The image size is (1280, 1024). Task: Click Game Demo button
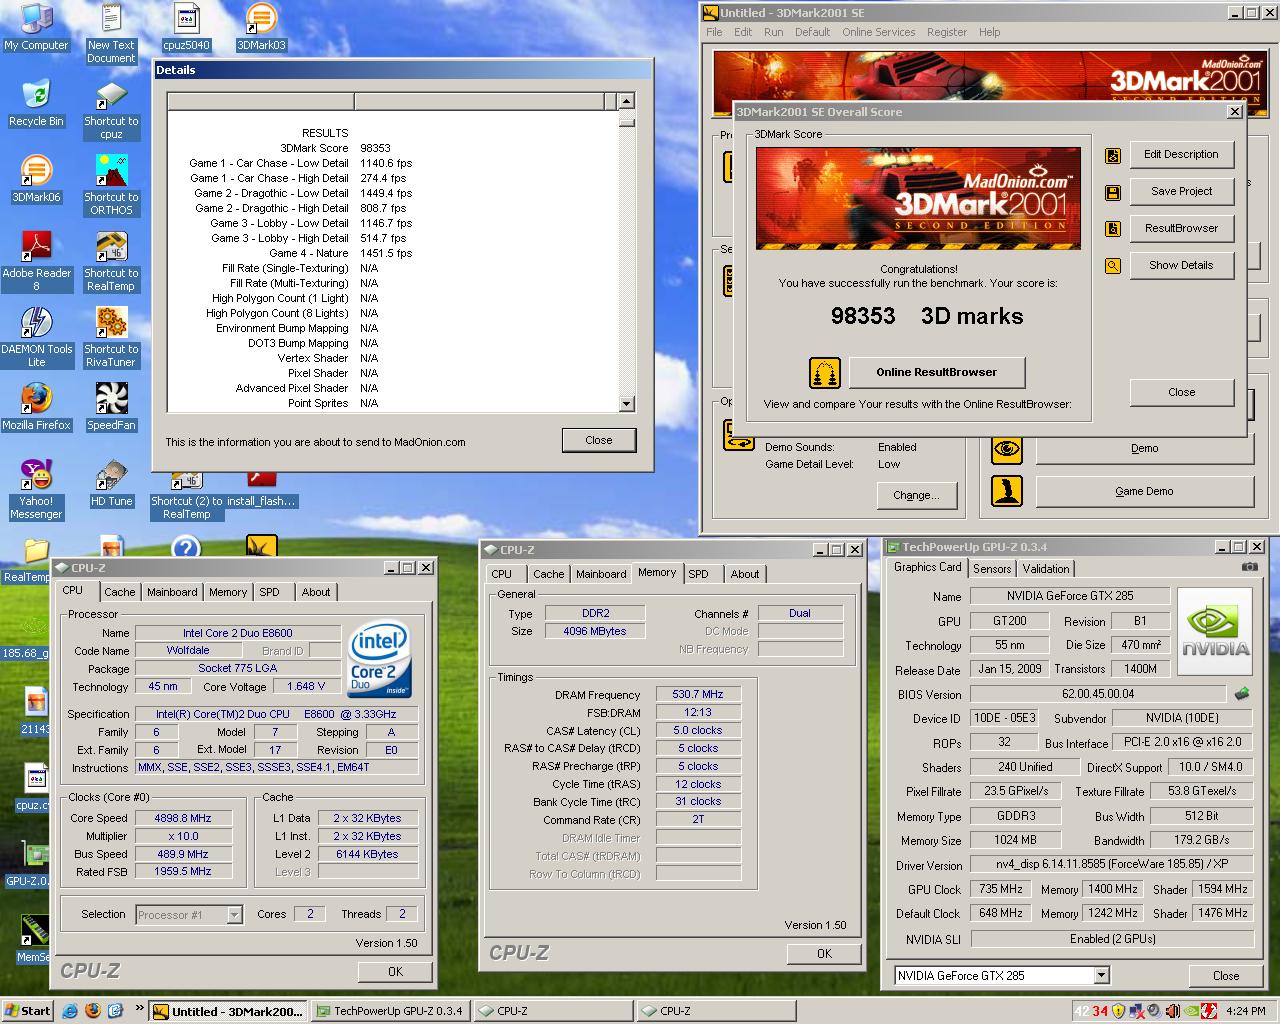pyautogui.click(x=1144, y=491)
